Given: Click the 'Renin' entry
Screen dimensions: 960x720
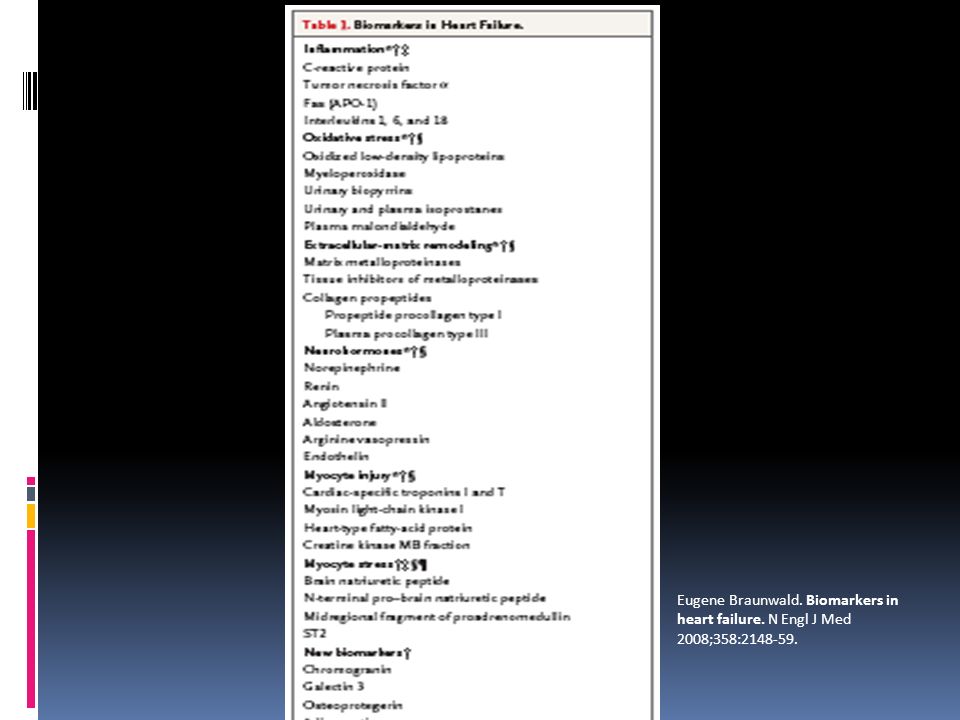Looking at the screenshot, I should (321, 386).
